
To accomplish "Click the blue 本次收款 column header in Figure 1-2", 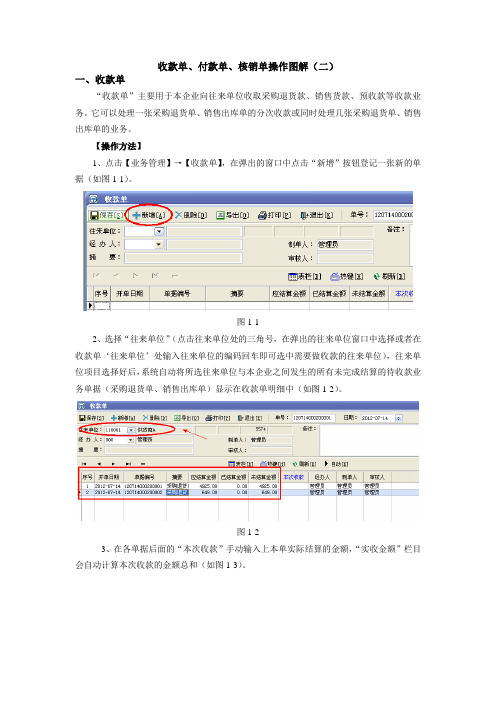I will tap(294, 477).
